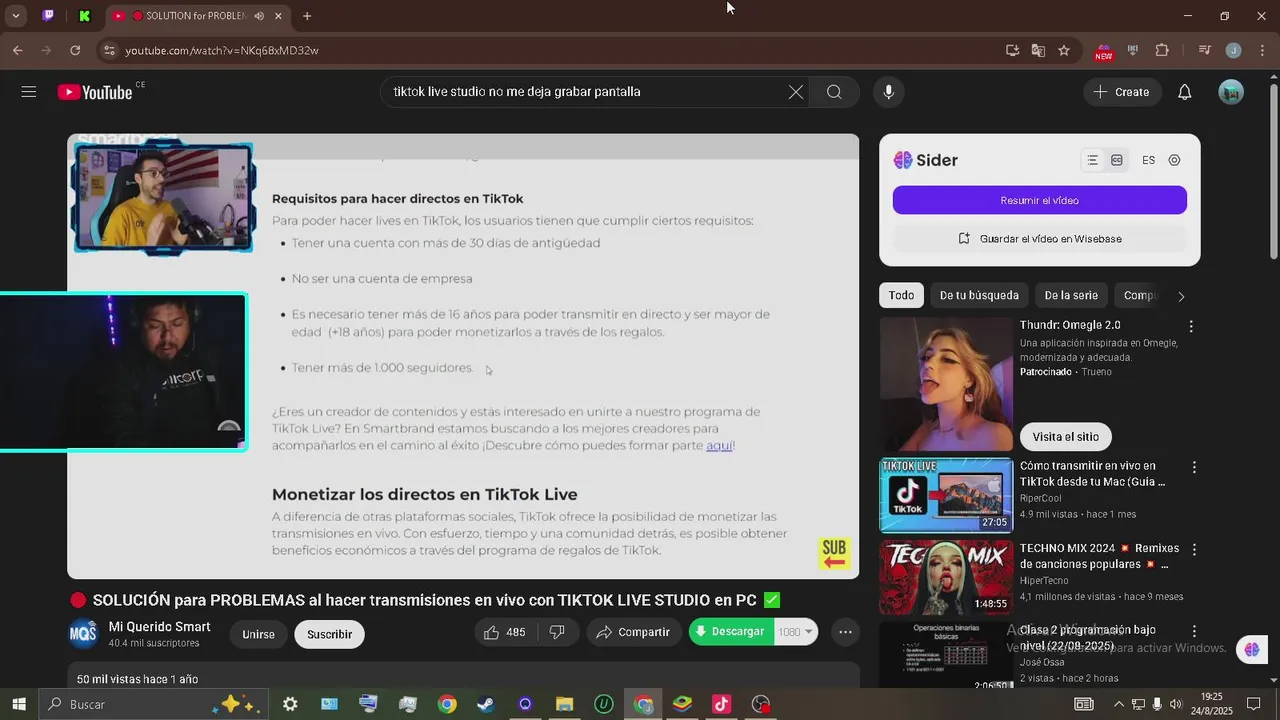Select the De la serie chip
Viewport: 1280px width, 720px height.
(1071, 295)
